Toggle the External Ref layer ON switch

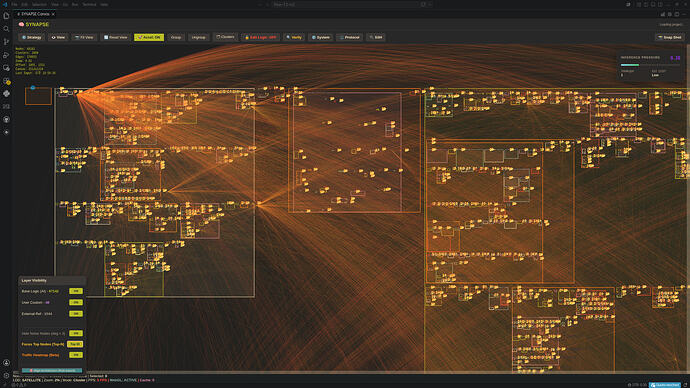(x=76, y=314)
